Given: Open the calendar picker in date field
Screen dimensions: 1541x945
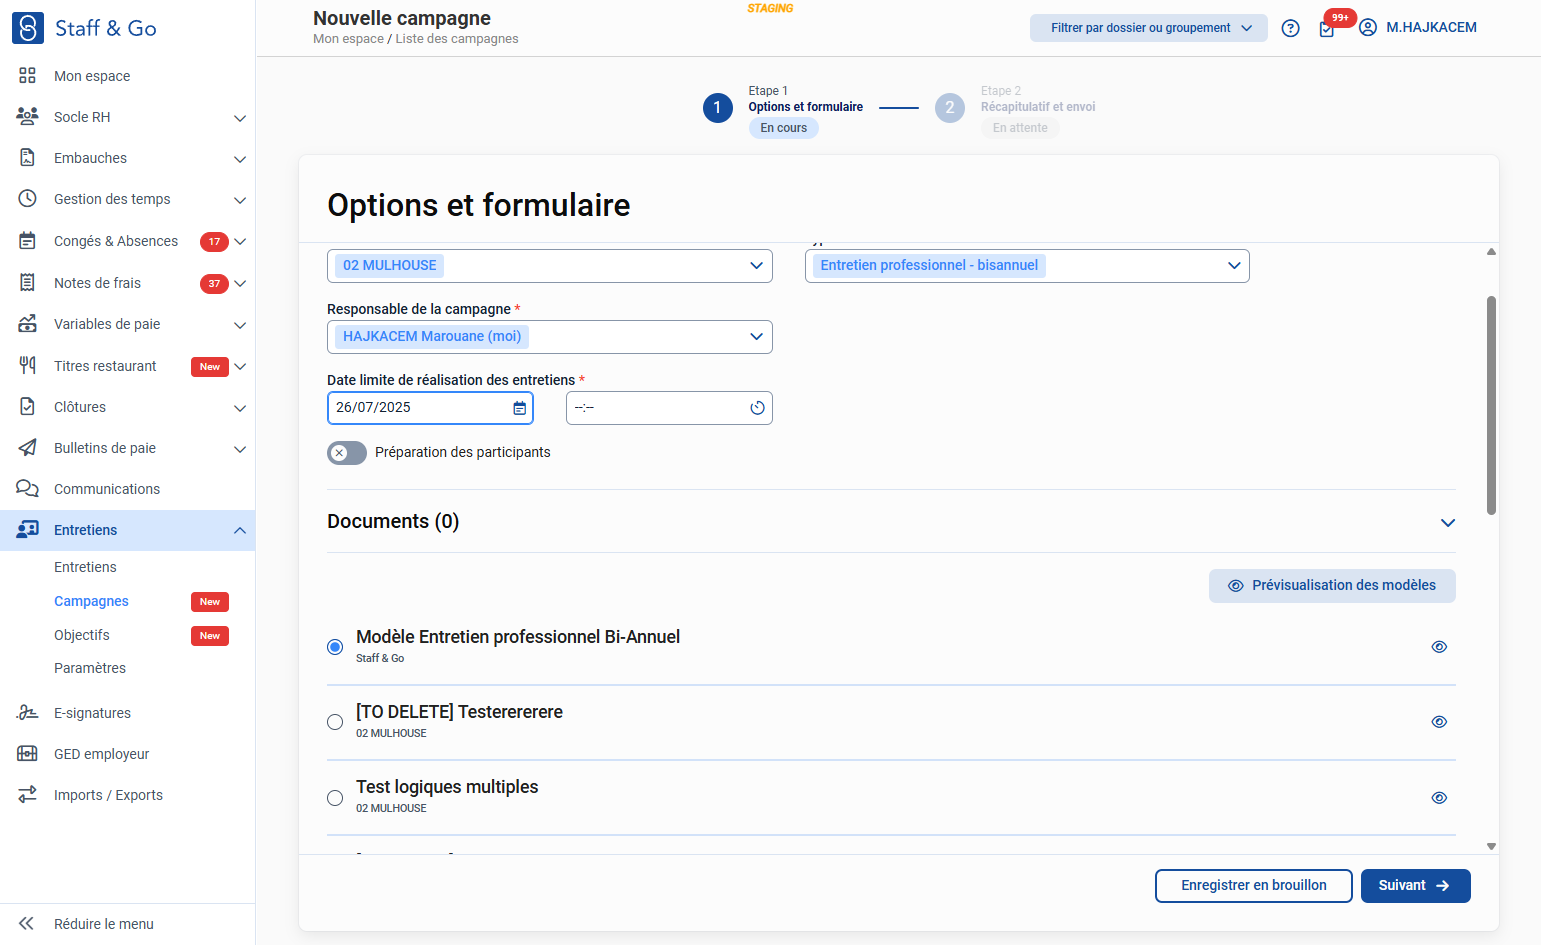Looking at the screenshot, I should click(x=520, y=408).
